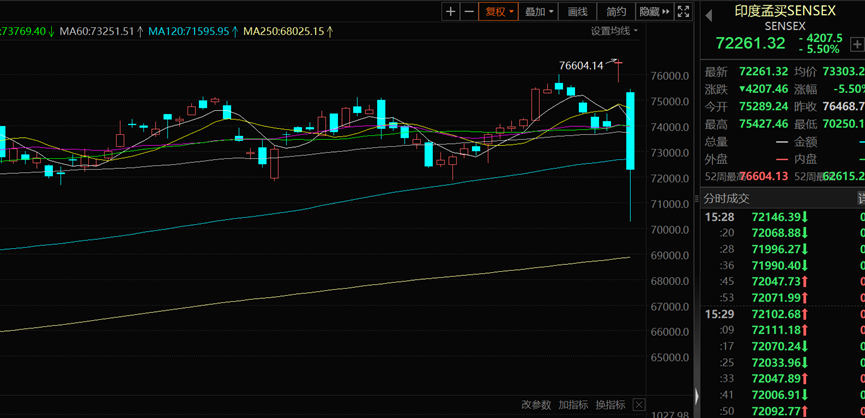The width and height of the screenshot is (865, 418).
Task: Select the trade row with 71996.27
Action: [x=783, y=249]
